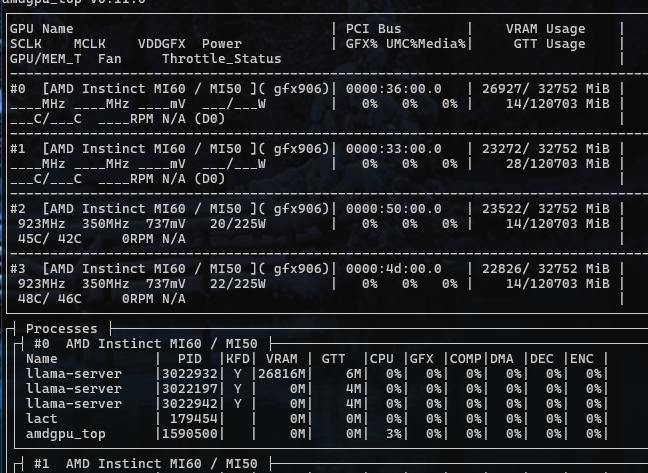The image size is (648, 473).
Task: Click the PCI Bus header label
Action: point(374,29)
